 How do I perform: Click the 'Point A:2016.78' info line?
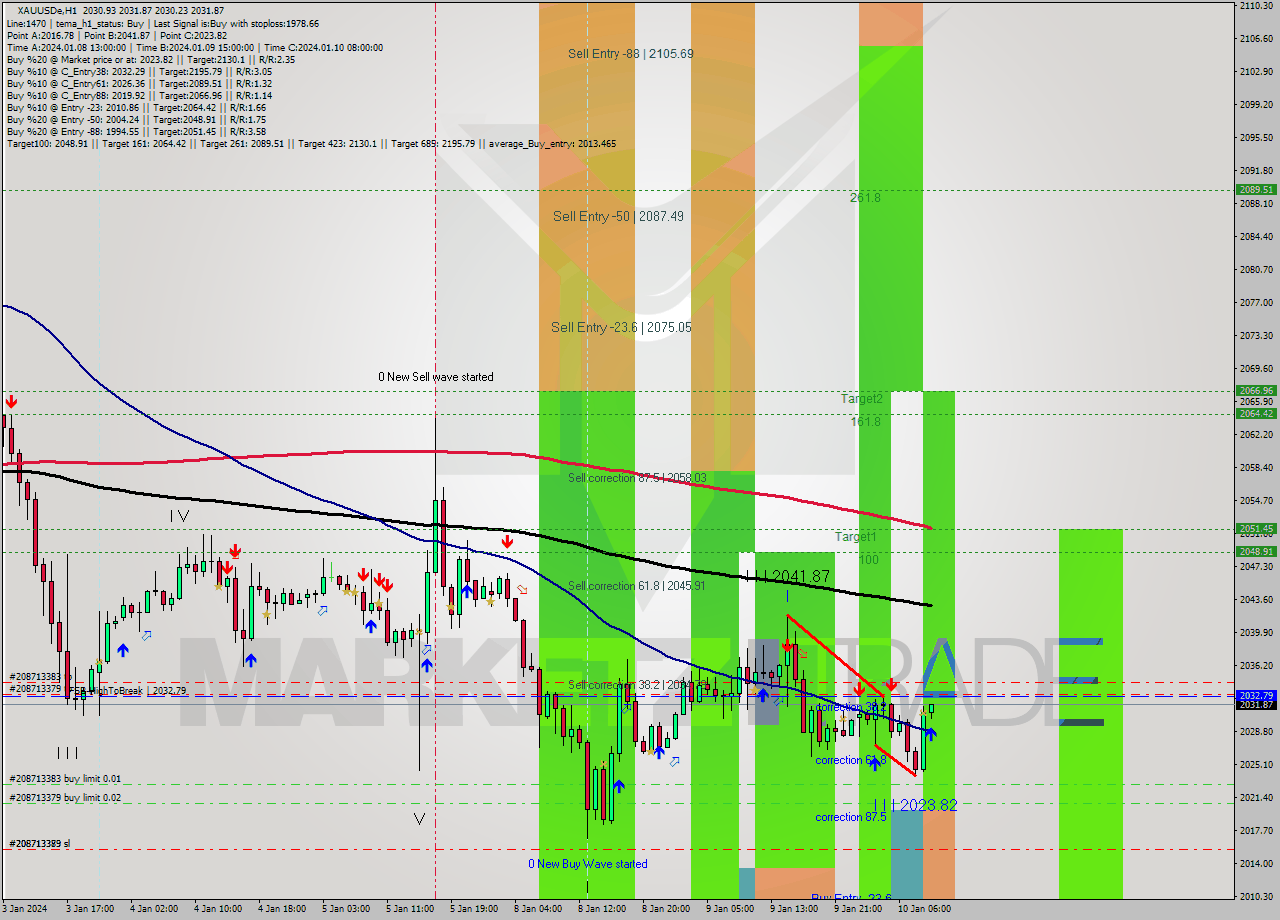[x=117, y=35]
